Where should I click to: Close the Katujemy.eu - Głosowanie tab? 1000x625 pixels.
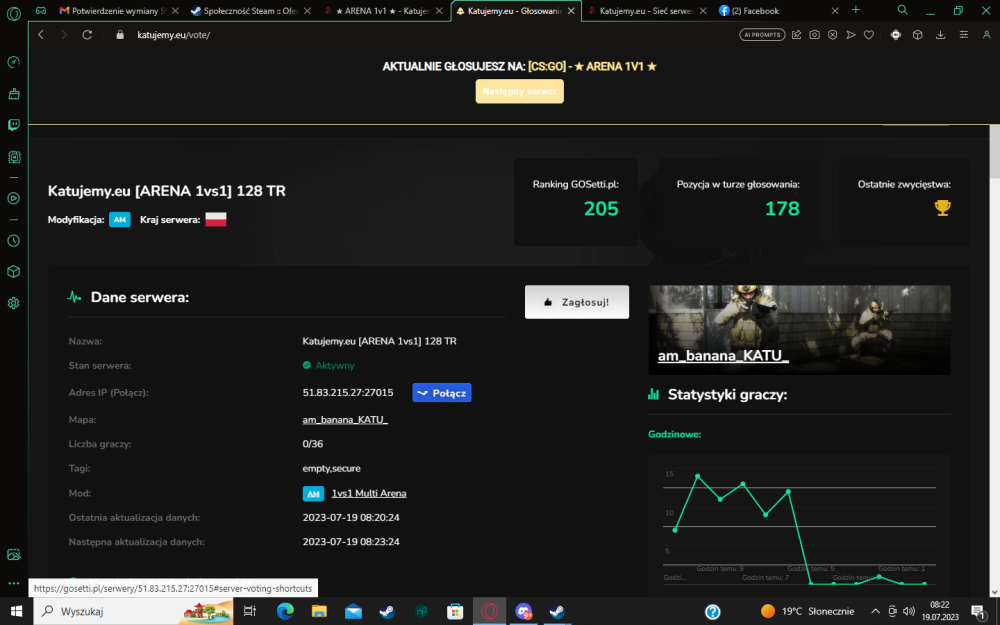click(571, 11)
